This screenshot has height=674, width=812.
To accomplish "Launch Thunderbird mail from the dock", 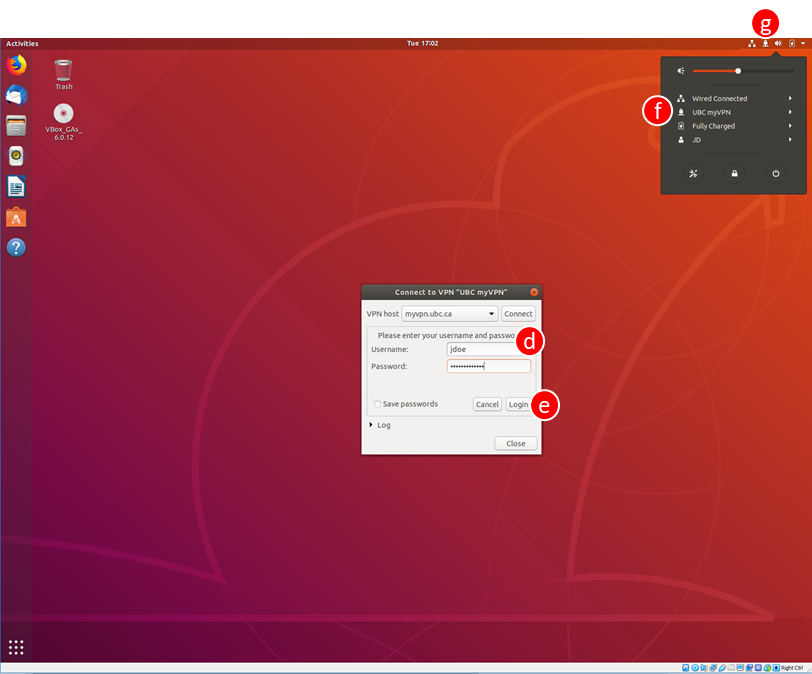I will (x=16, y=95).
